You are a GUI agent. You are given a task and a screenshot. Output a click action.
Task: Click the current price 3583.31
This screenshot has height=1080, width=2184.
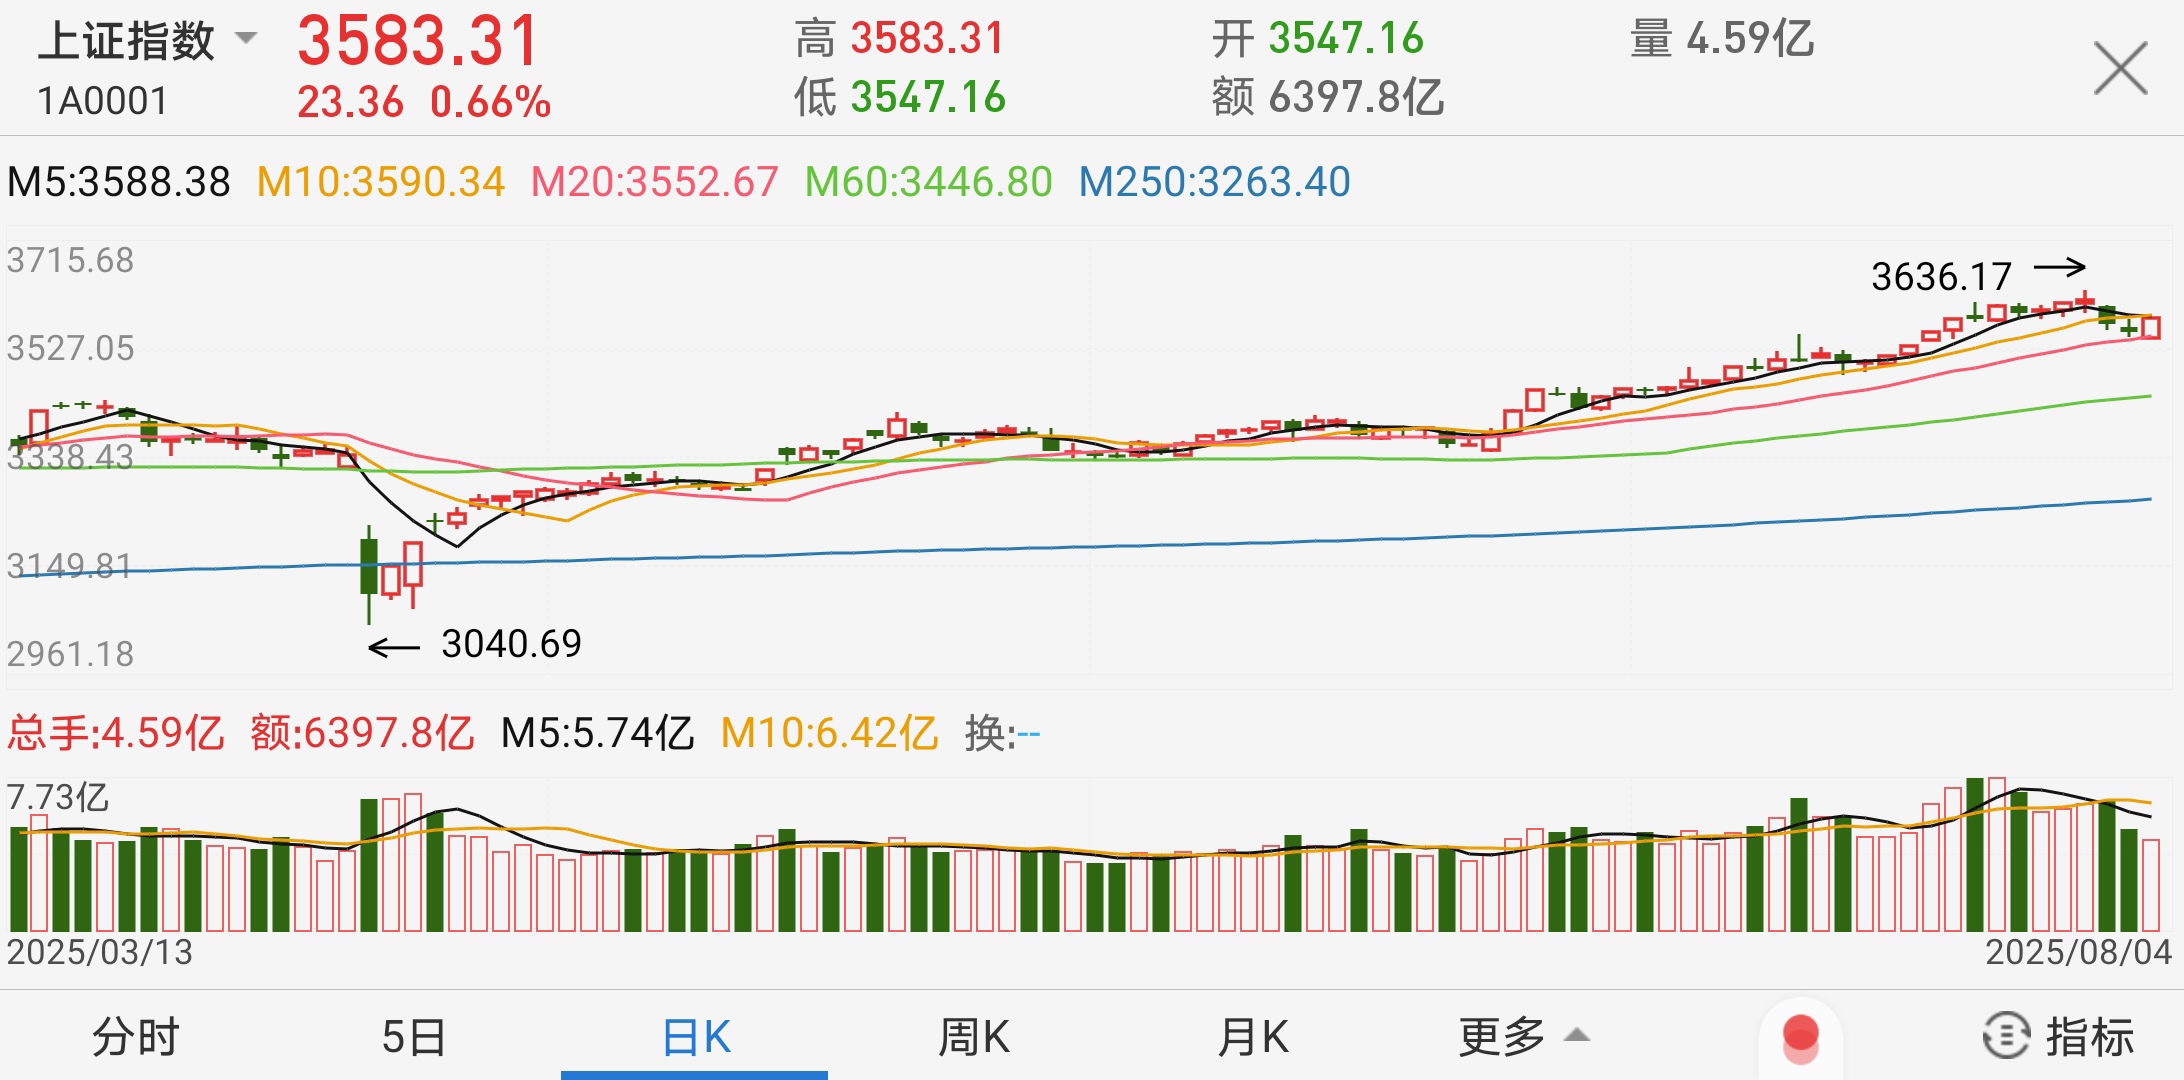click(x=418, y=42)
